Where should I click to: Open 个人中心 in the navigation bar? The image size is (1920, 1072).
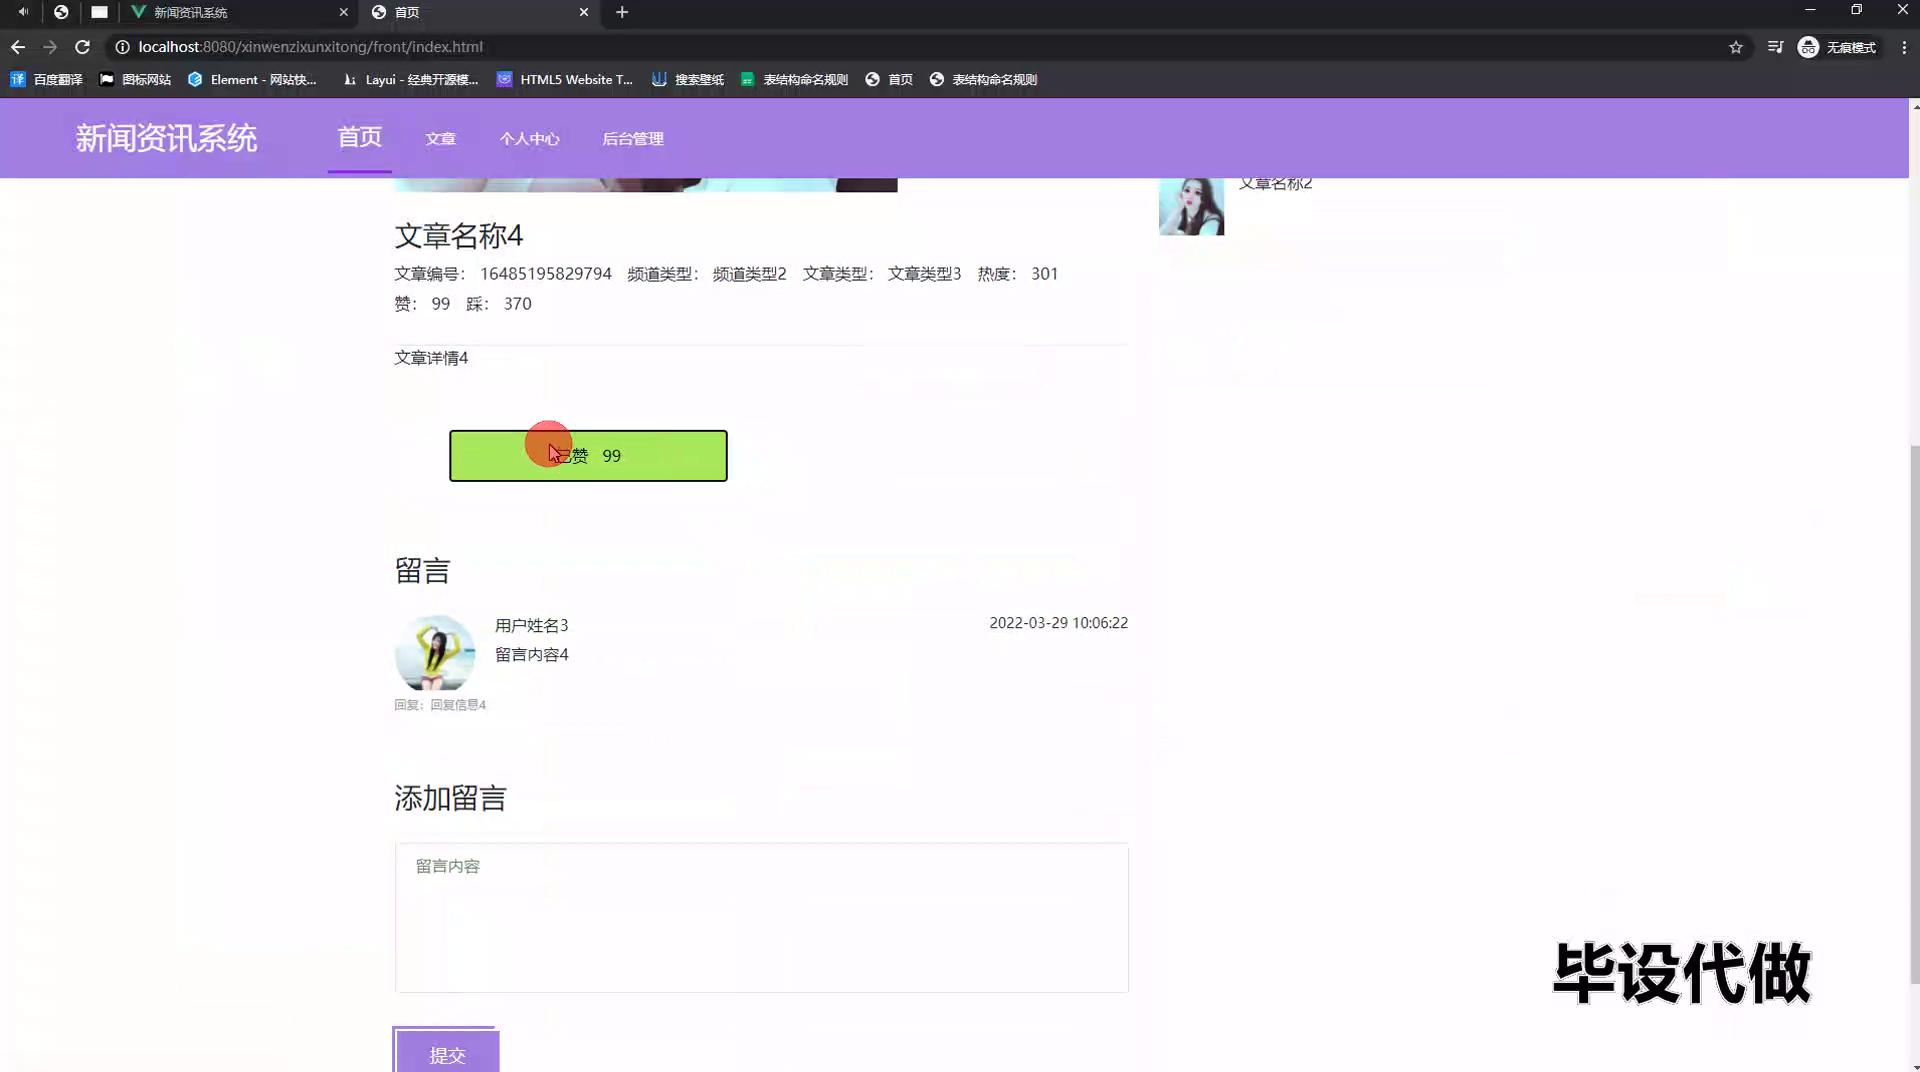coord(529,139)
